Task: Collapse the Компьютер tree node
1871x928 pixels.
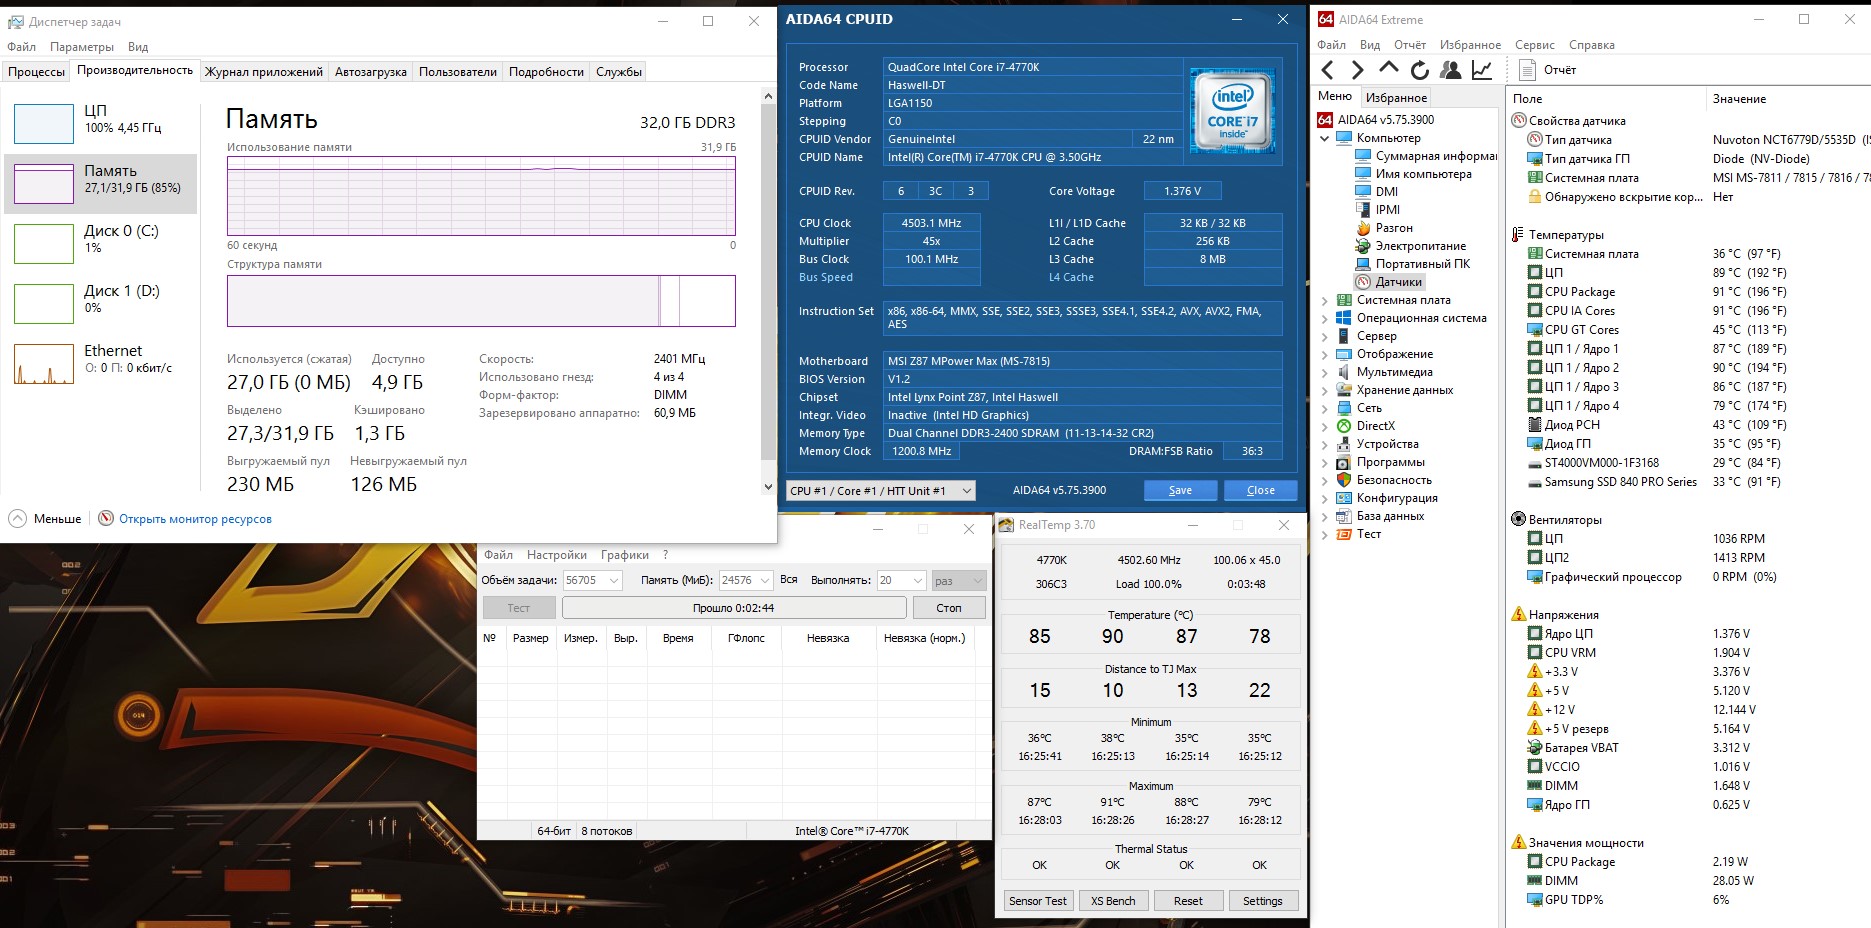Action: [1325, 138]
